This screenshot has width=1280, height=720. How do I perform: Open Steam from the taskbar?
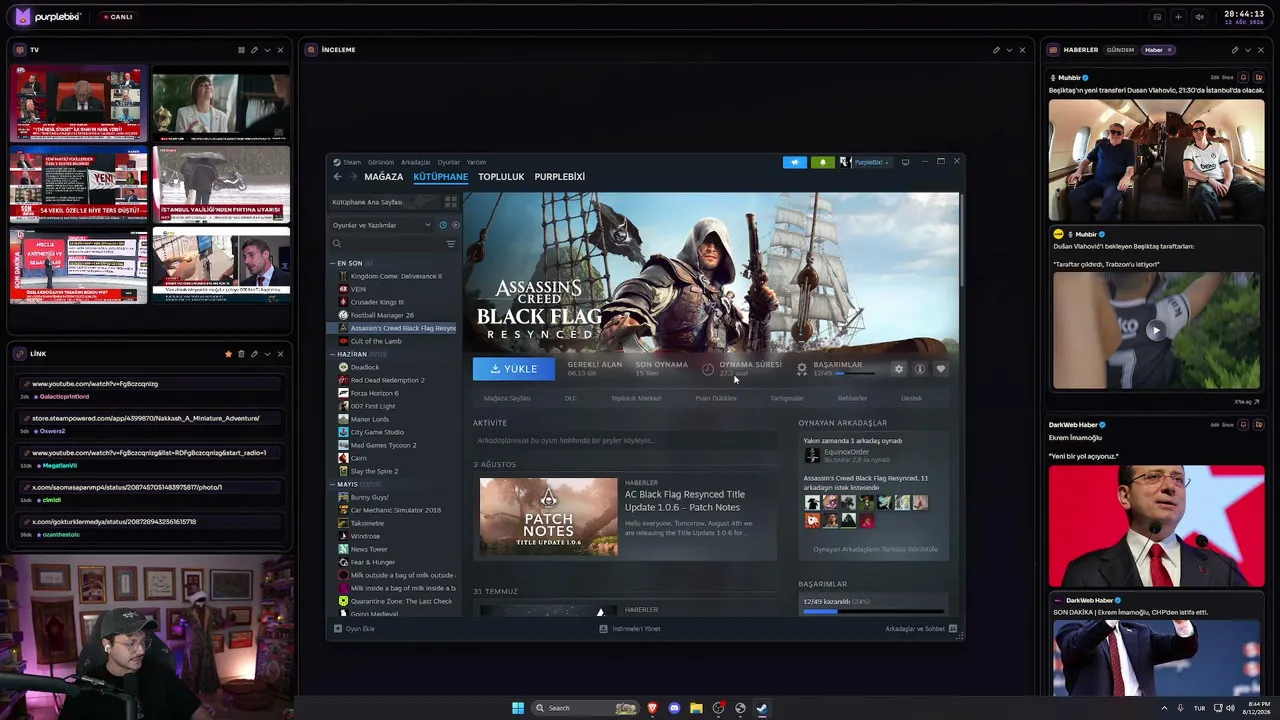762,708
